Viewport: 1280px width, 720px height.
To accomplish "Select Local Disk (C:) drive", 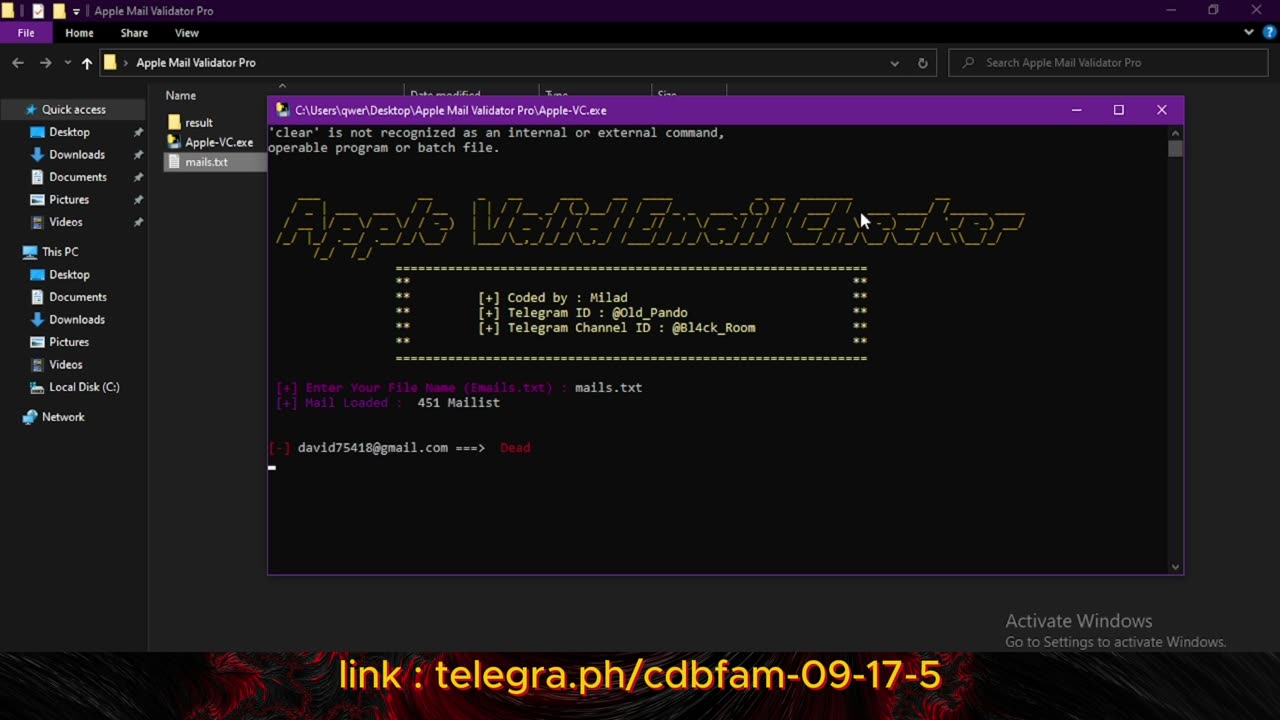I will click(x=84, y=387).
